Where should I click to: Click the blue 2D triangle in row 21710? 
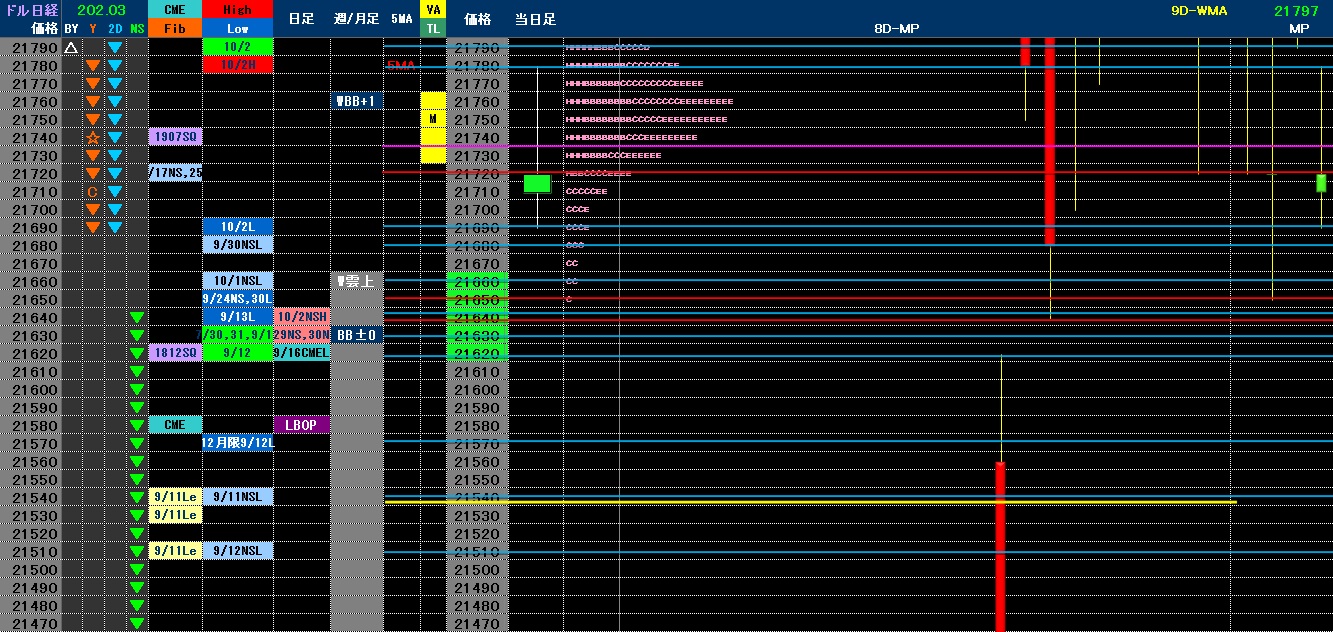coord(115,192)
